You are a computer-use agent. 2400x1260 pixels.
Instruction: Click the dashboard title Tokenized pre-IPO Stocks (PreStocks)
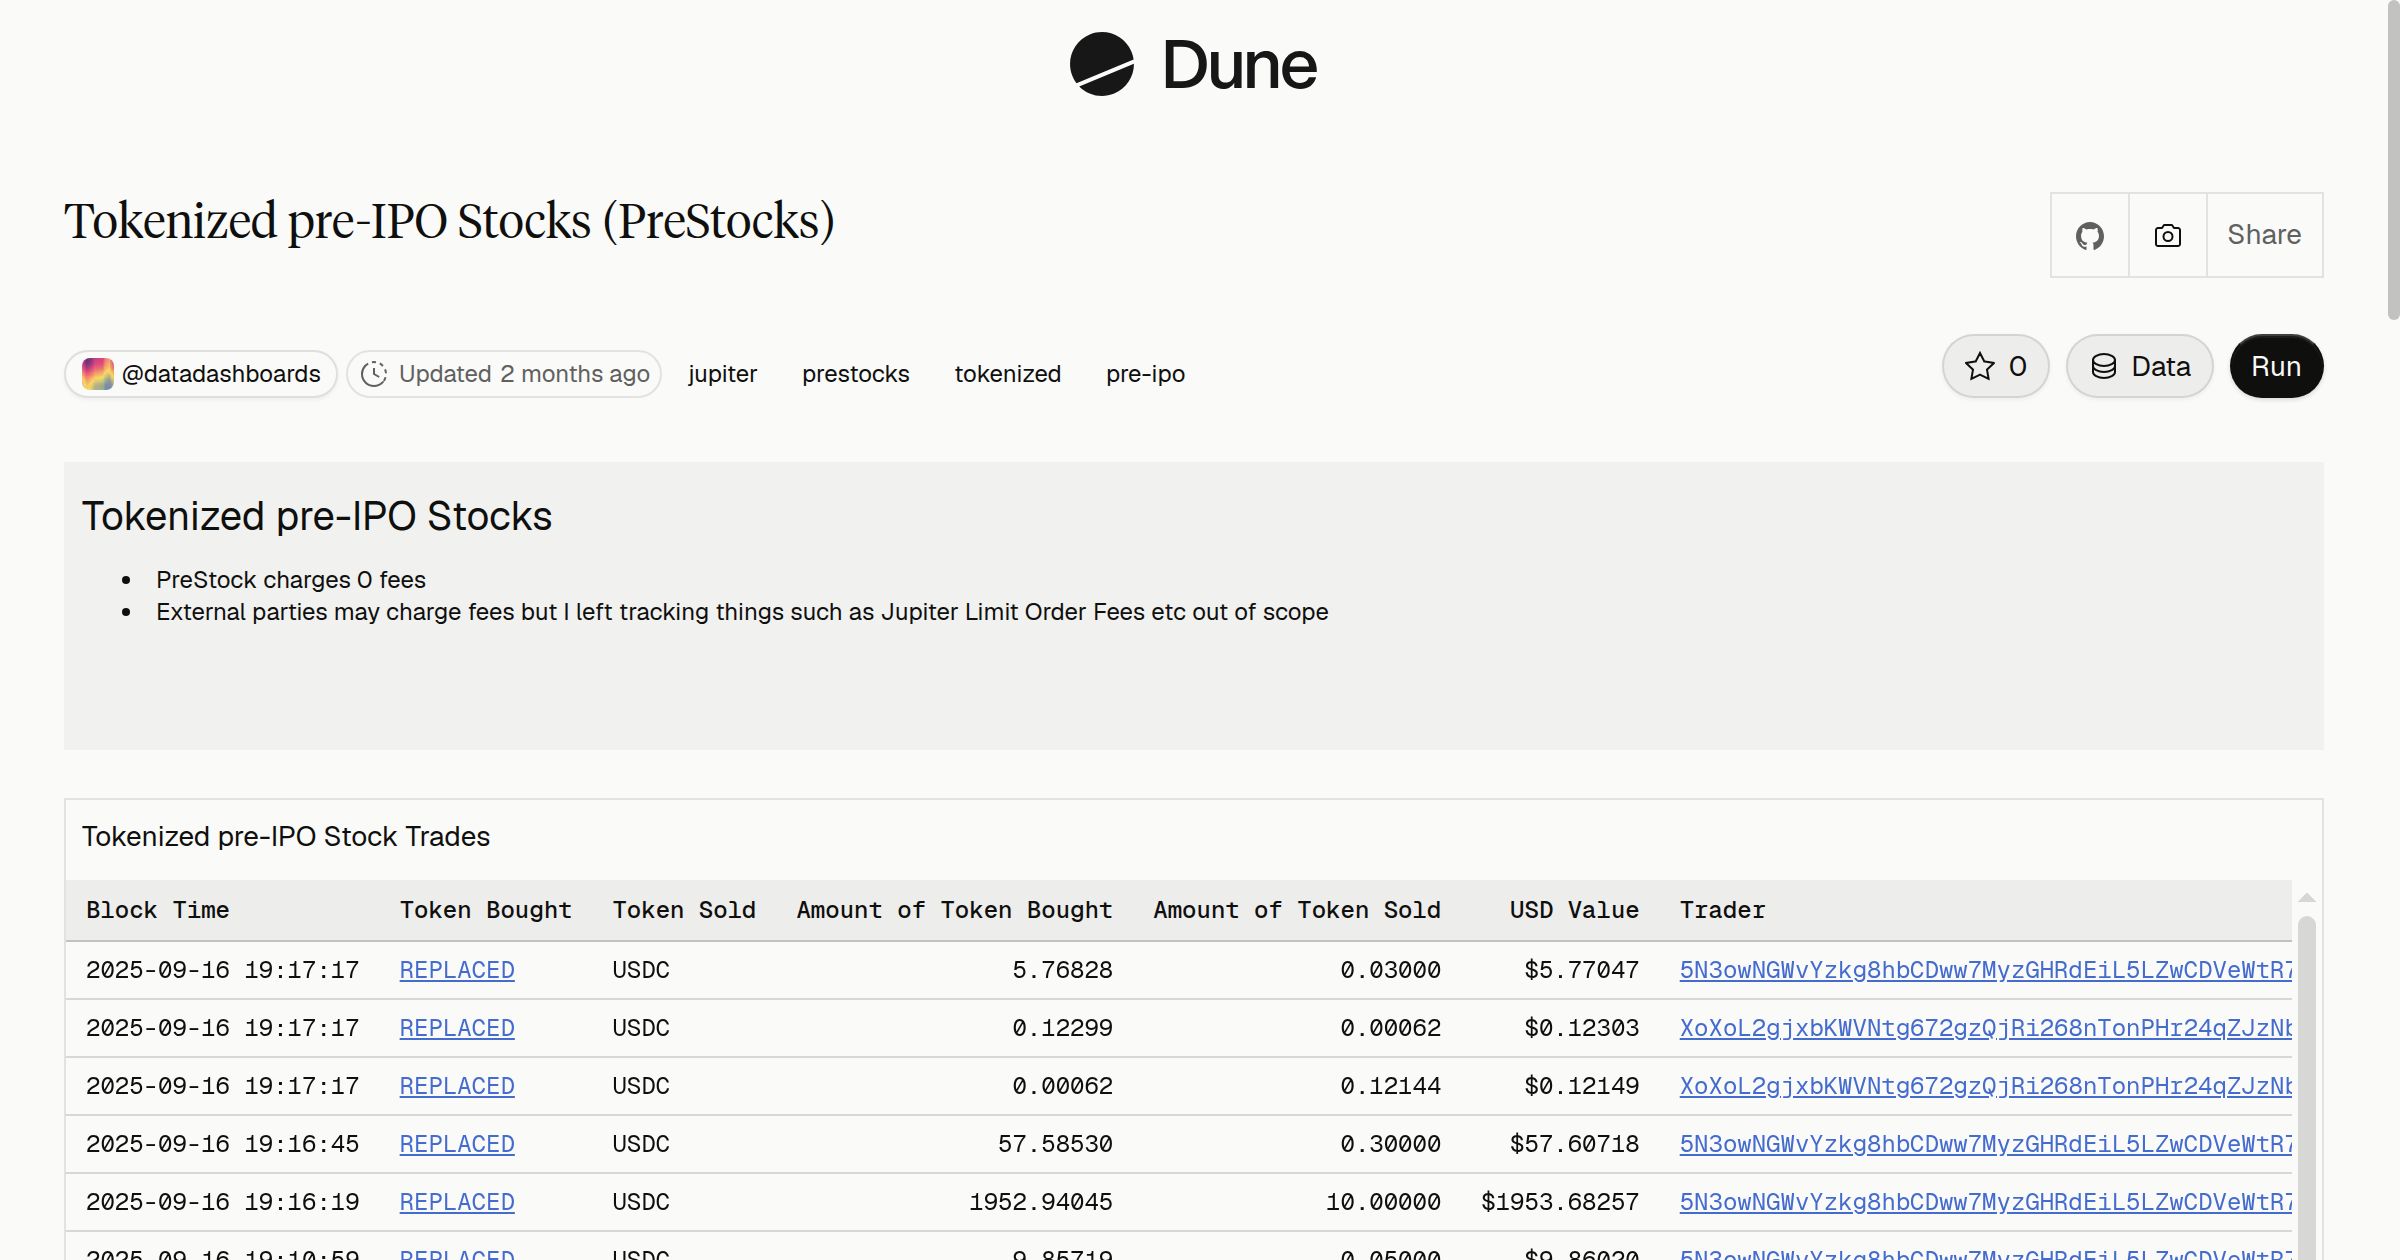449,221
